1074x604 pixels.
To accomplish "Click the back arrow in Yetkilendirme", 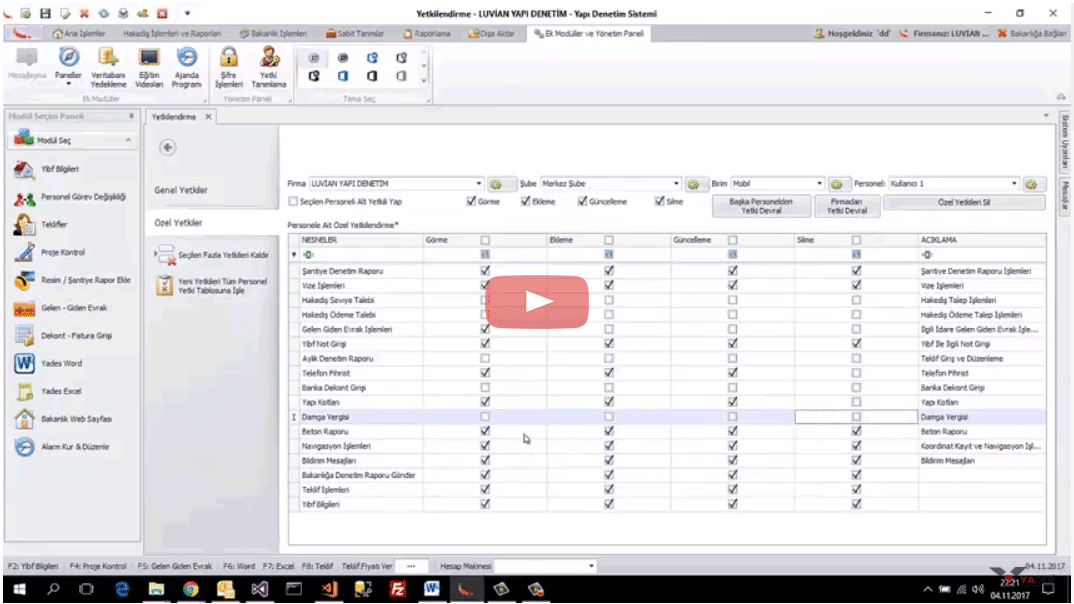I will point(168,147).
